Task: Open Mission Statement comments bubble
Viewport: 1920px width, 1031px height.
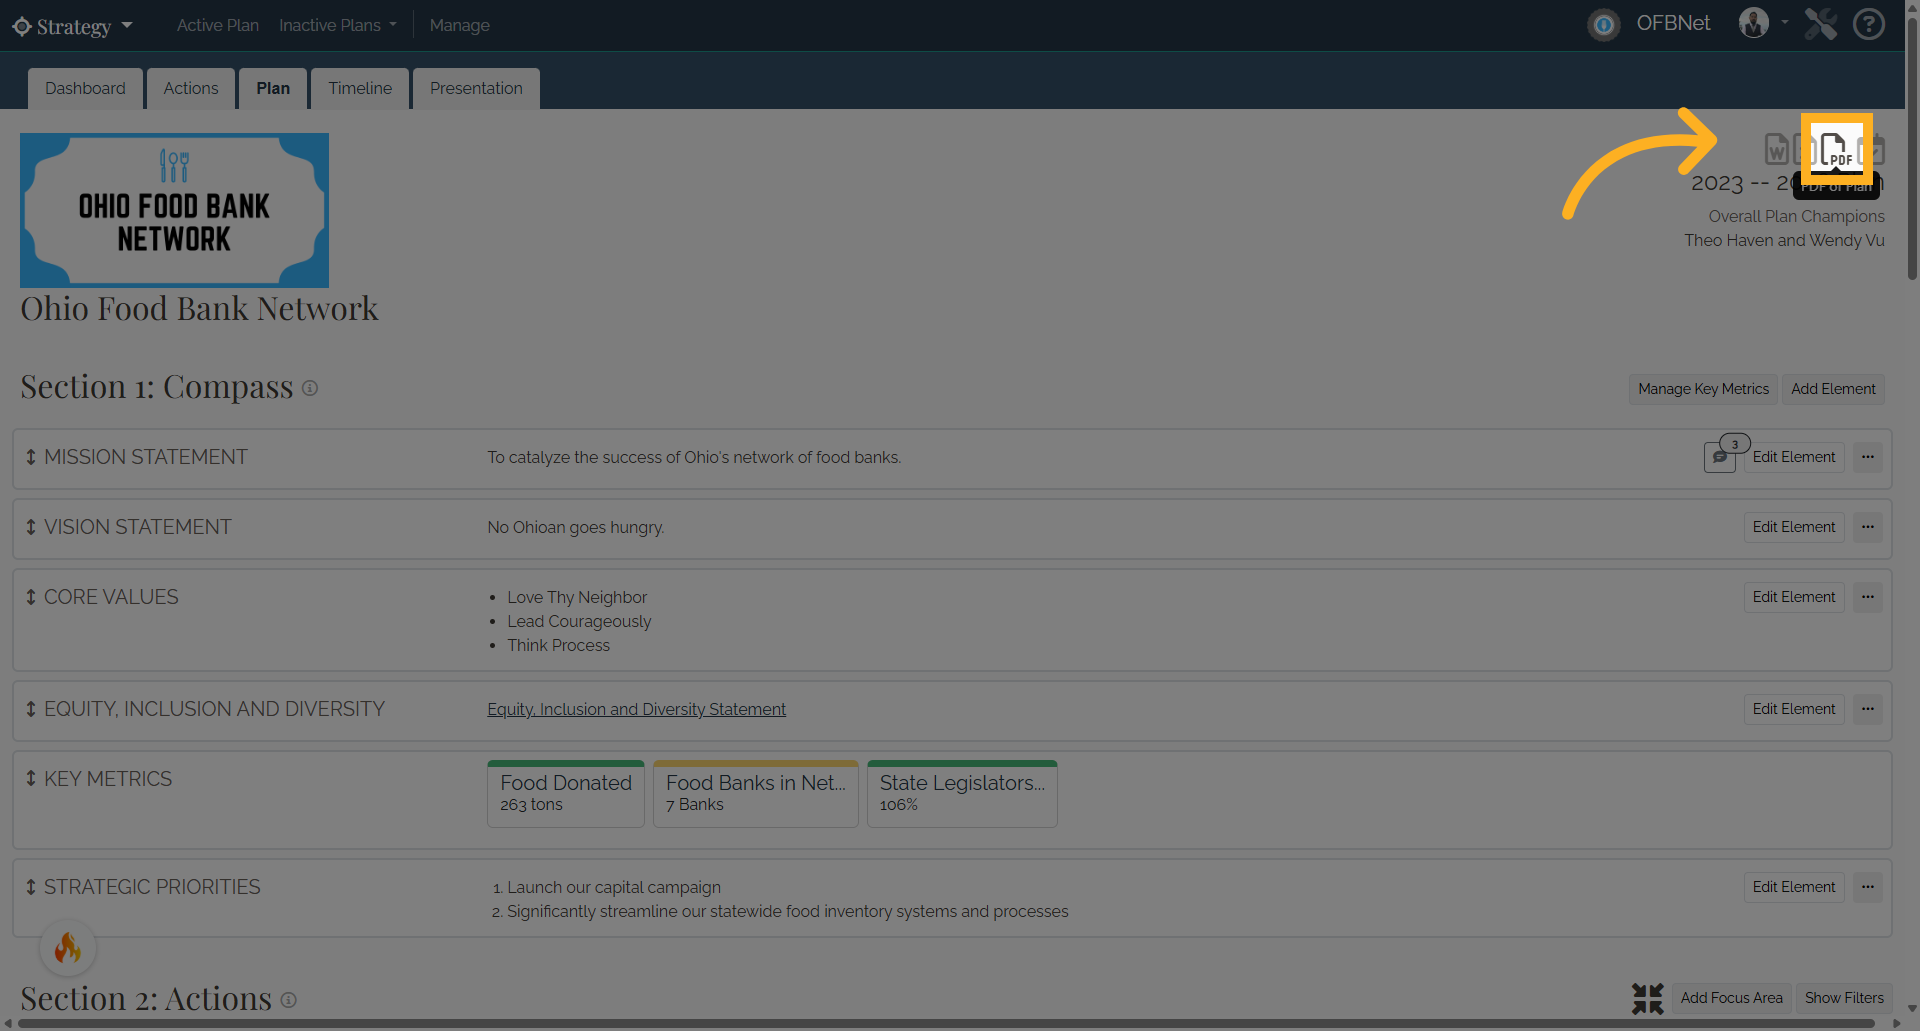Action: (x=1719, y=457)
